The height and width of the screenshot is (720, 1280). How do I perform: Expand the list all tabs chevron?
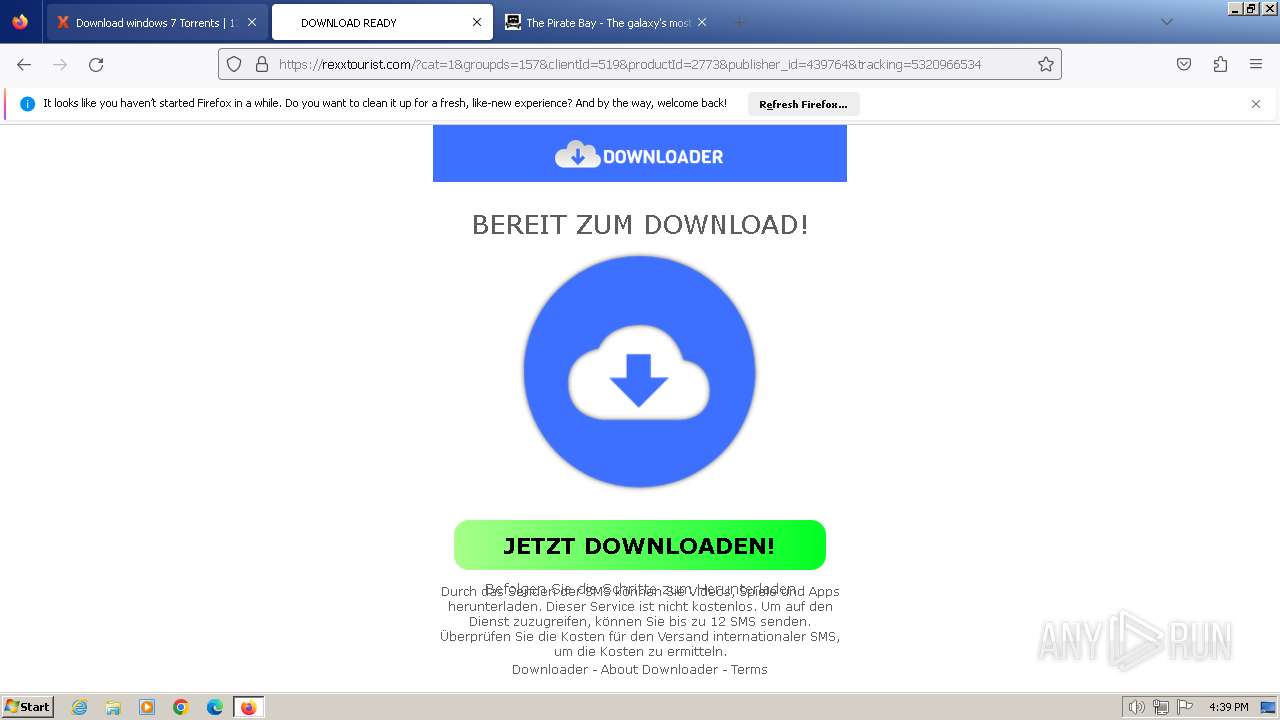1166,22
